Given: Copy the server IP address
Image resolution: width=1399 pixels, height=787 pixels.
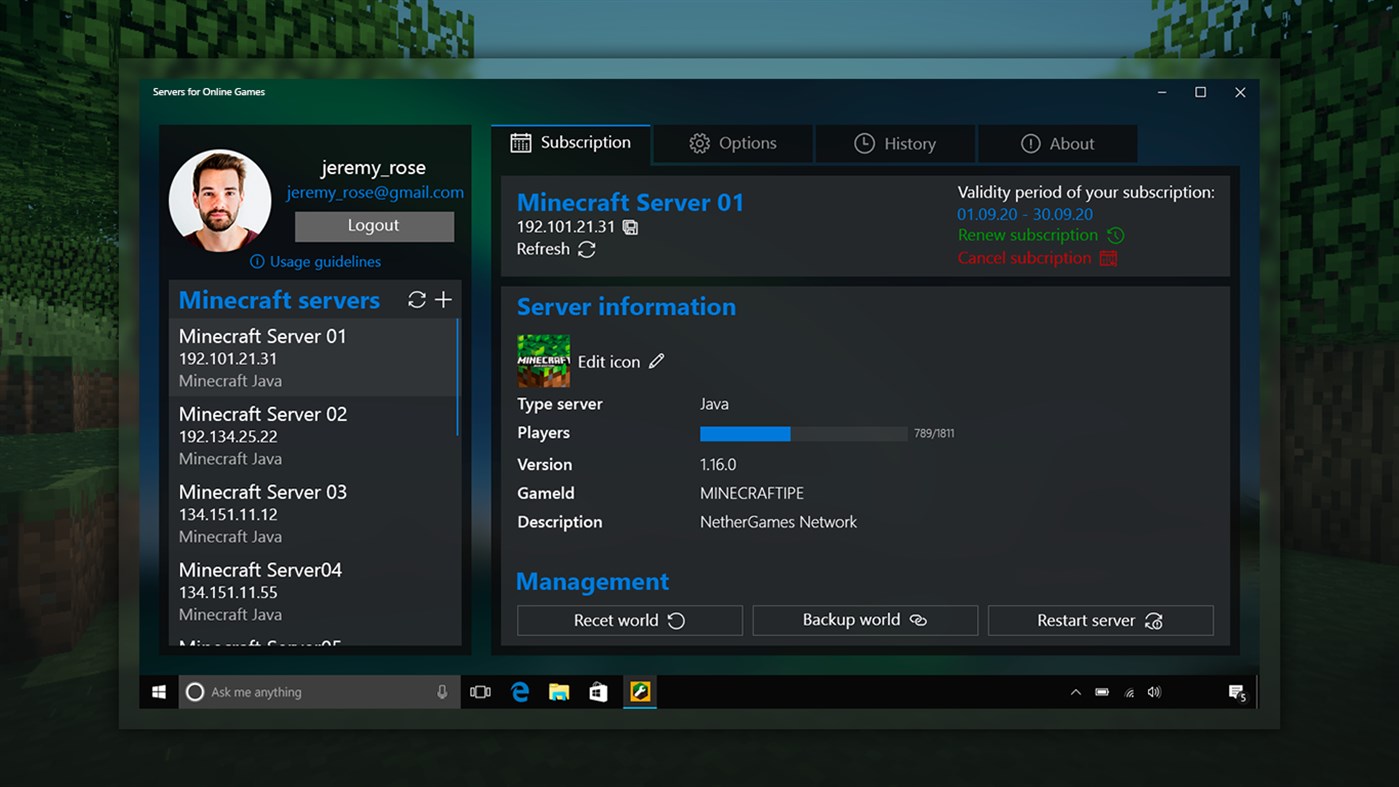Looking at the screenshot, I should pos(629,227).
